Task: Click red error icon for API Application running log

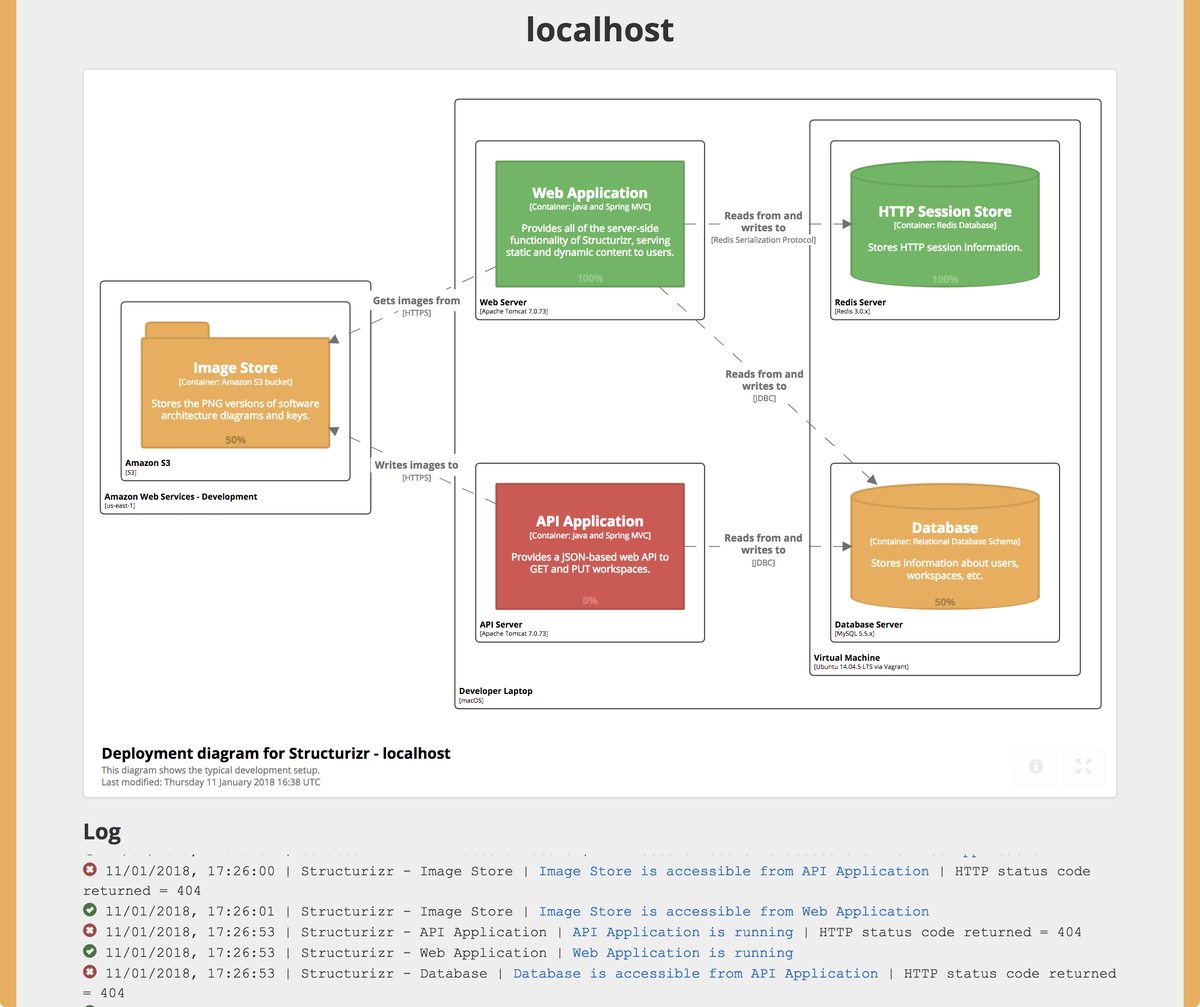Action: pyautogui.click(x=90, y=931)
